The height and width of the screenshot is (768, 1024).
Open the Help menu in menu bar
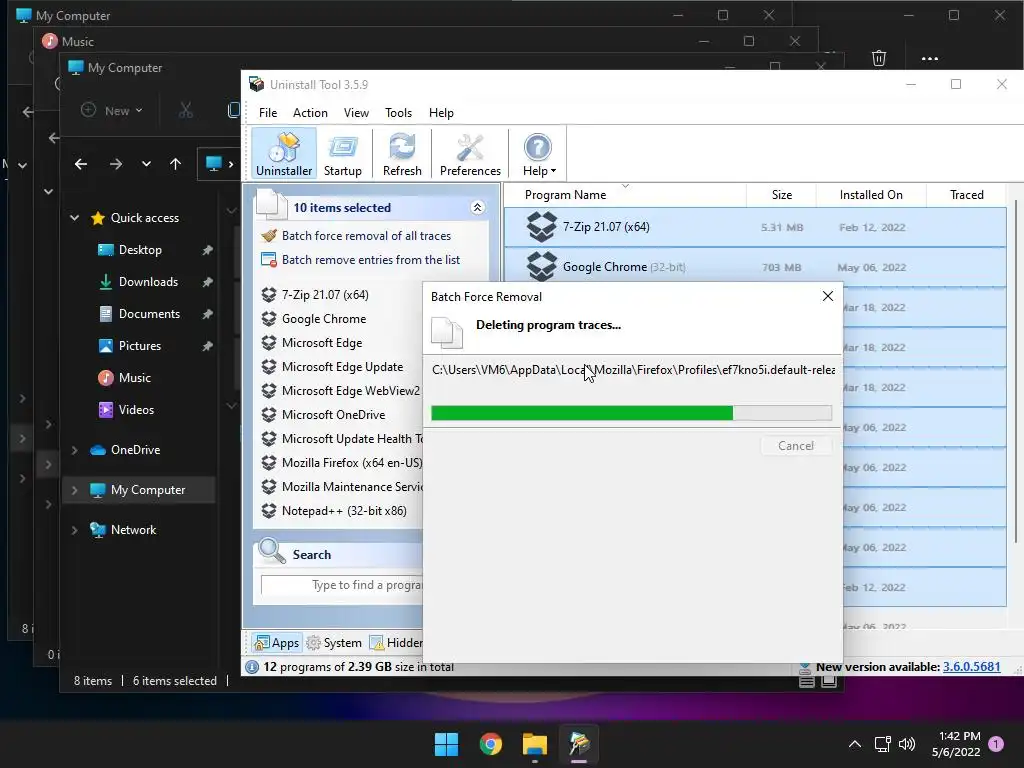441,112
